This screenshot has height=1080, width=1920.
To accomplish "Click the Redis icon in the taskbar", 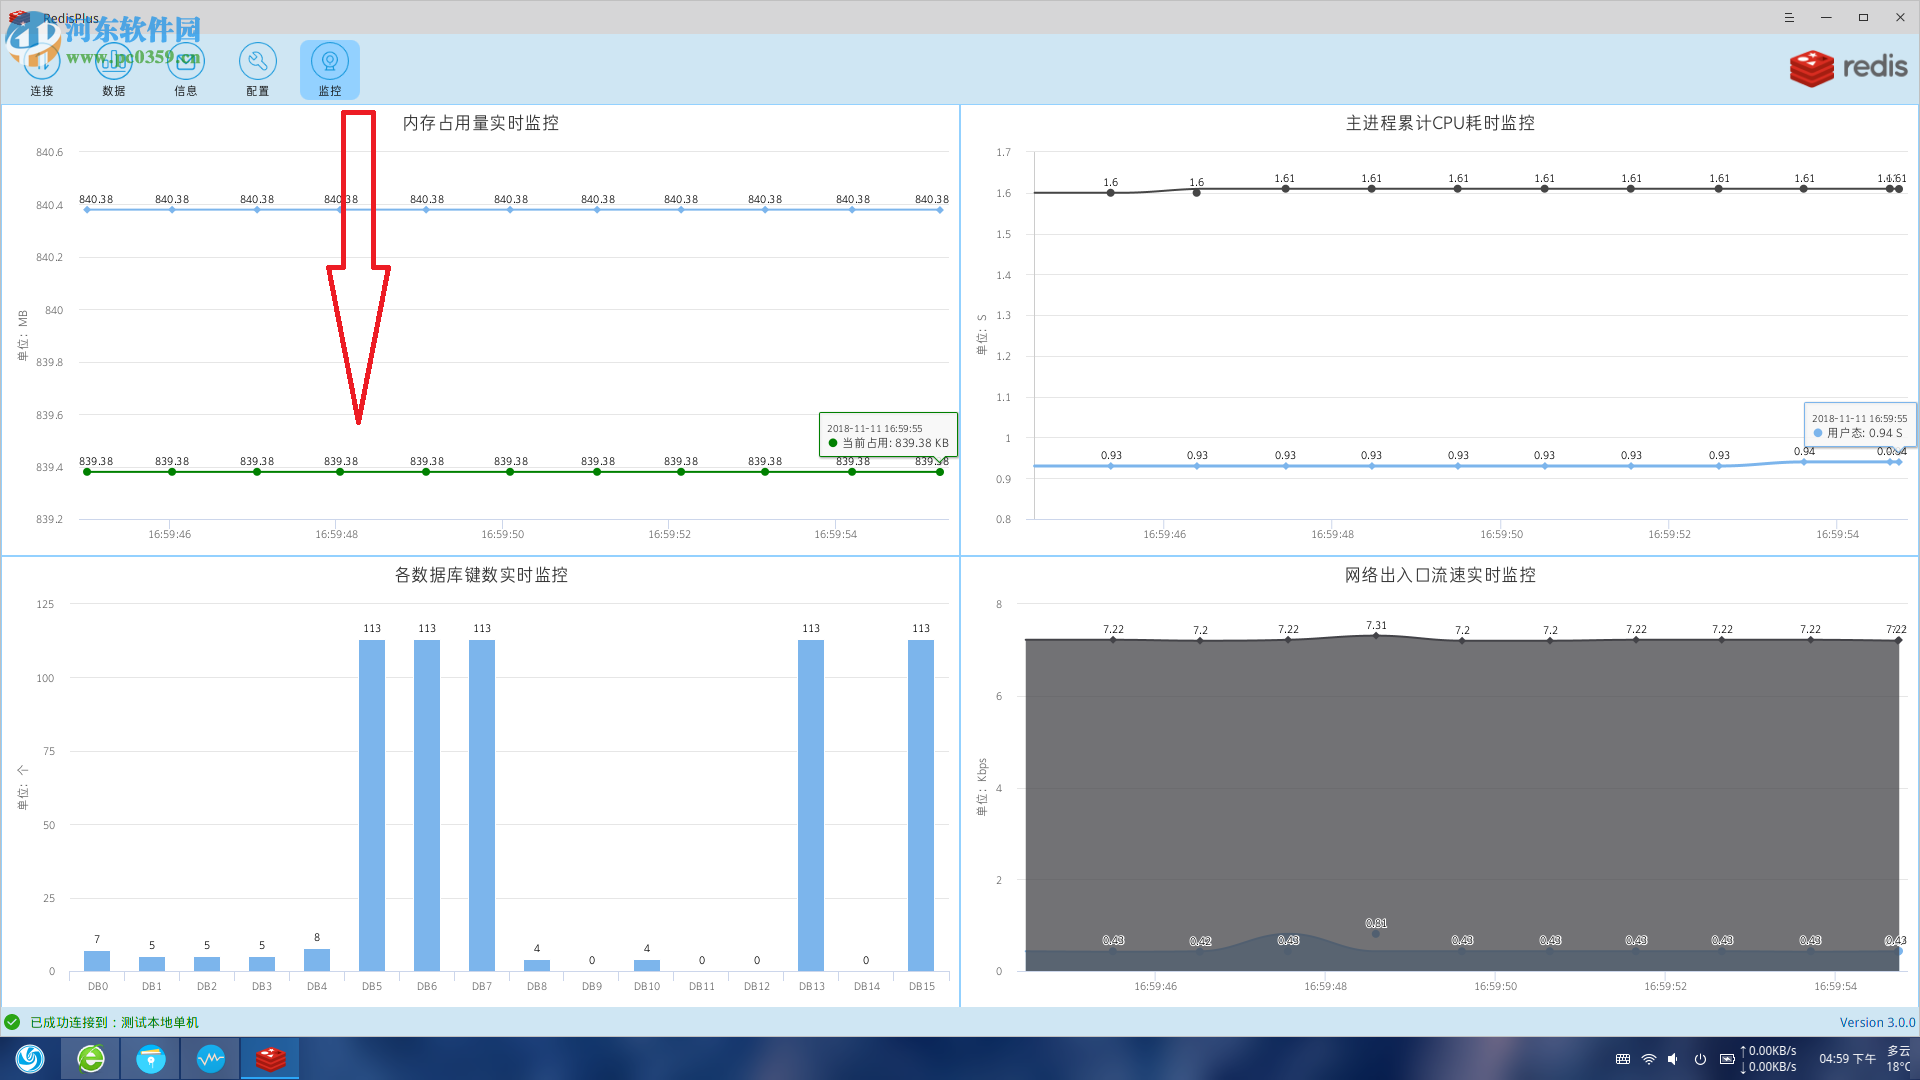I will pos(269,1058).
